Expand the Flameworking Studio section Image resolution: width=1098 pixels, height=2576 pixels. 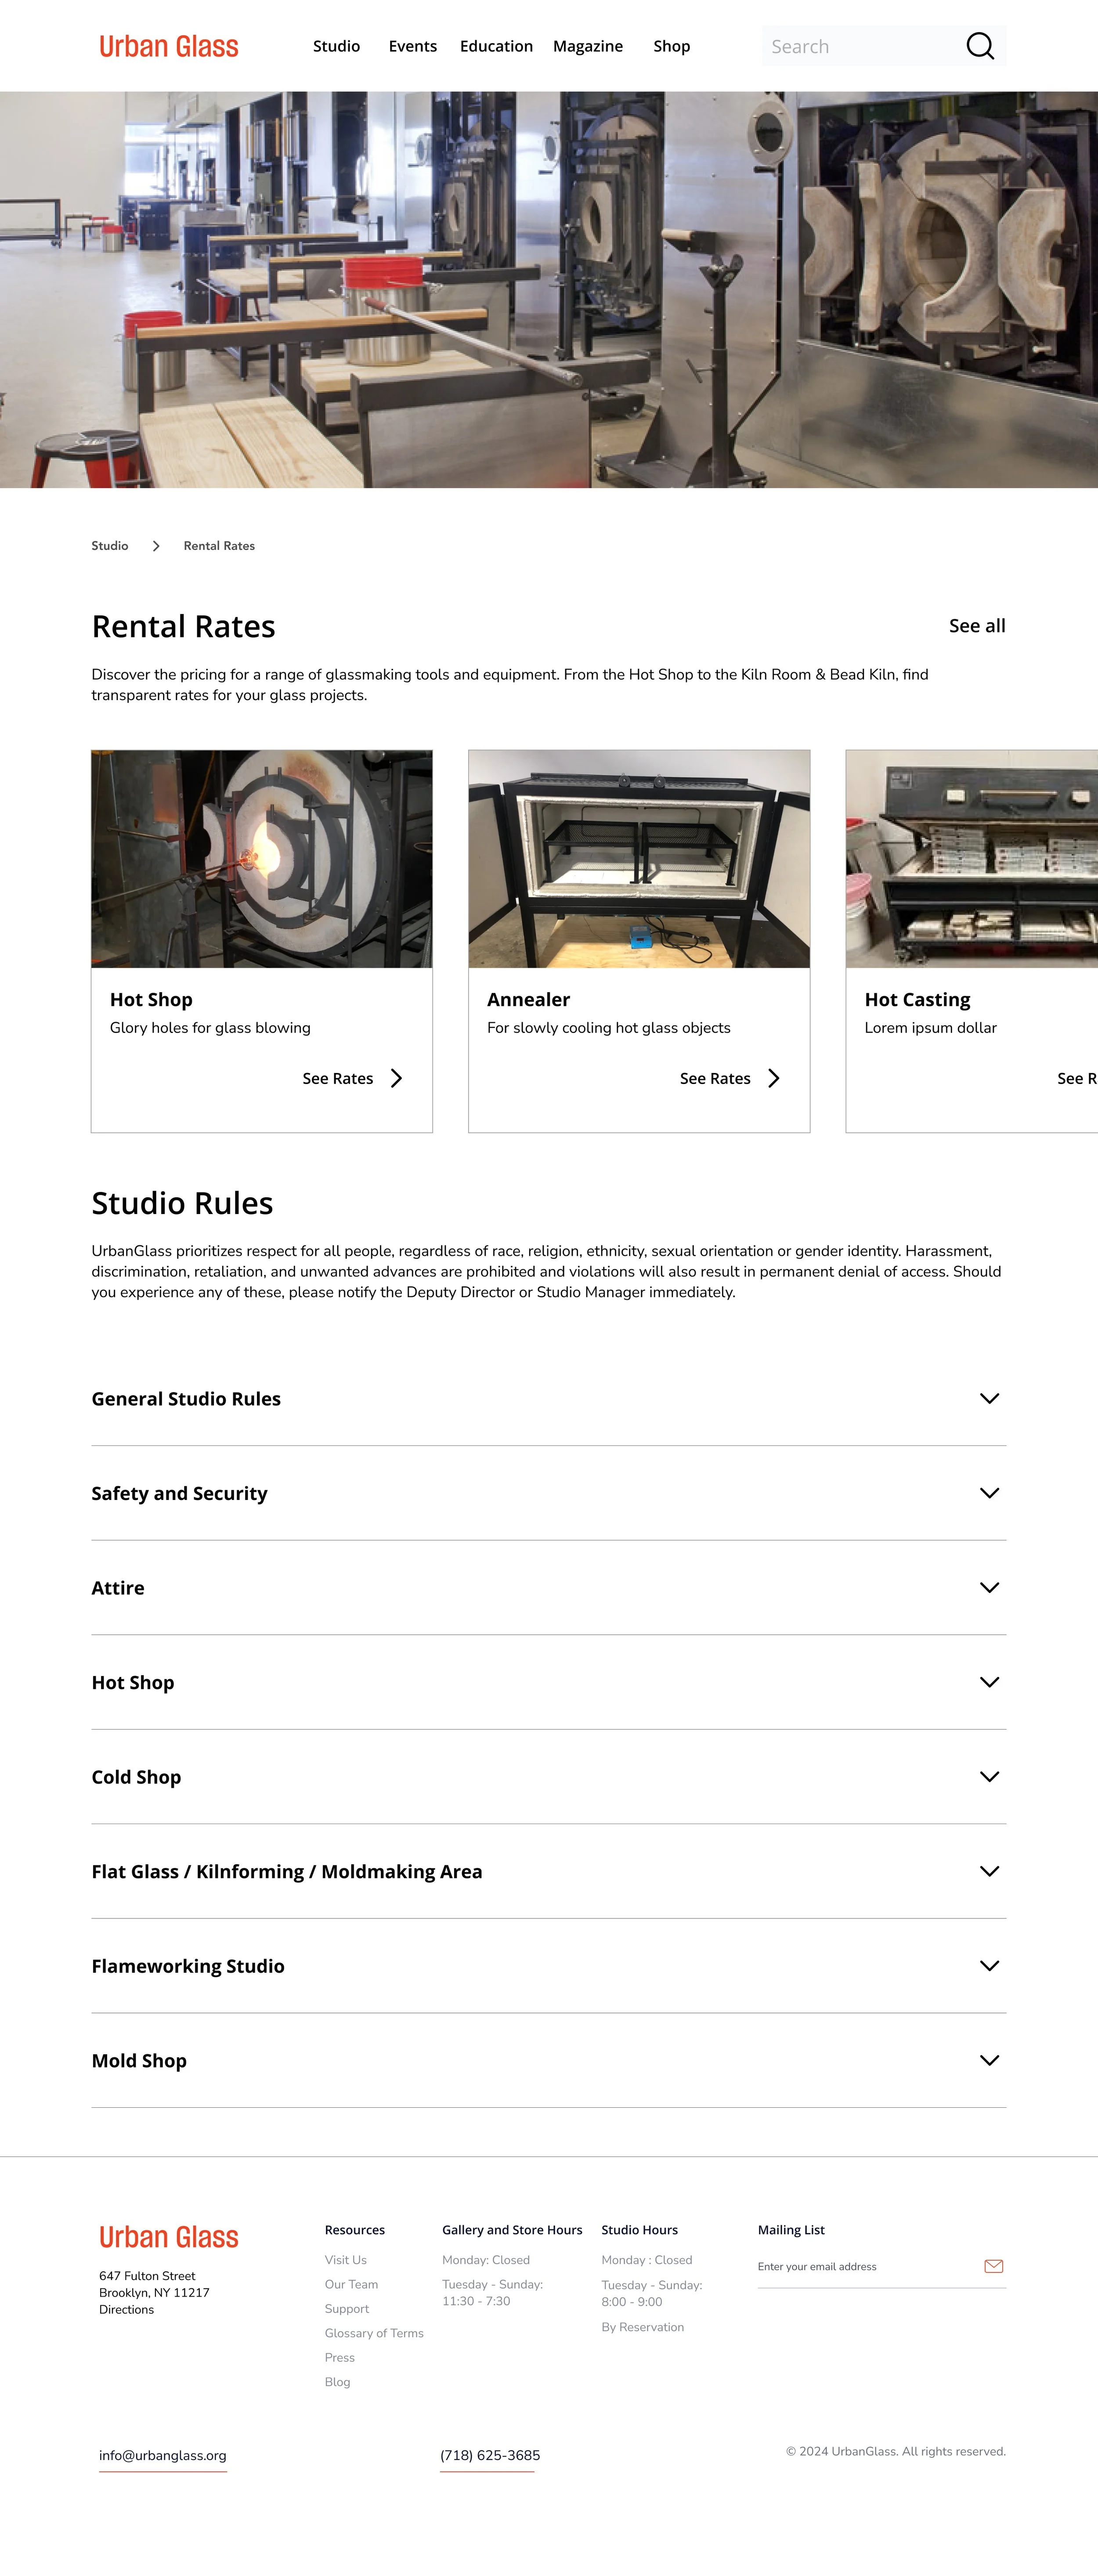pos(989,1966)
